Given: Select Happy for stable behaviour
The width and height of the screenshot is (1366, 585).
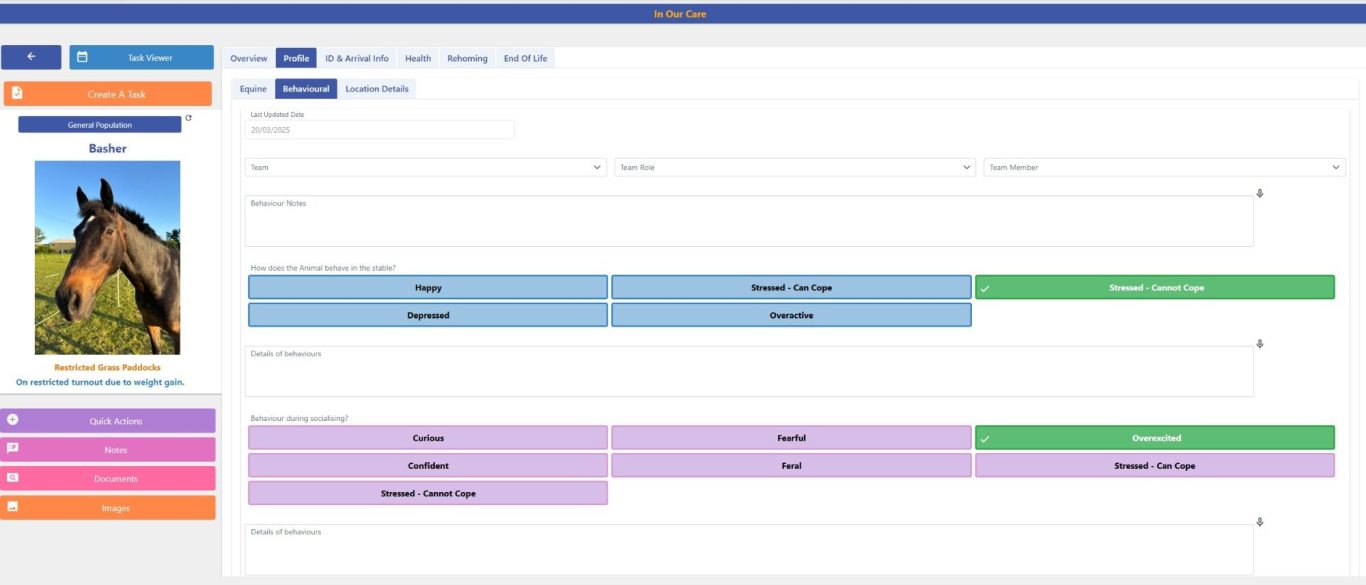Looking at the screenshot, I should click(x=428, y=288).
